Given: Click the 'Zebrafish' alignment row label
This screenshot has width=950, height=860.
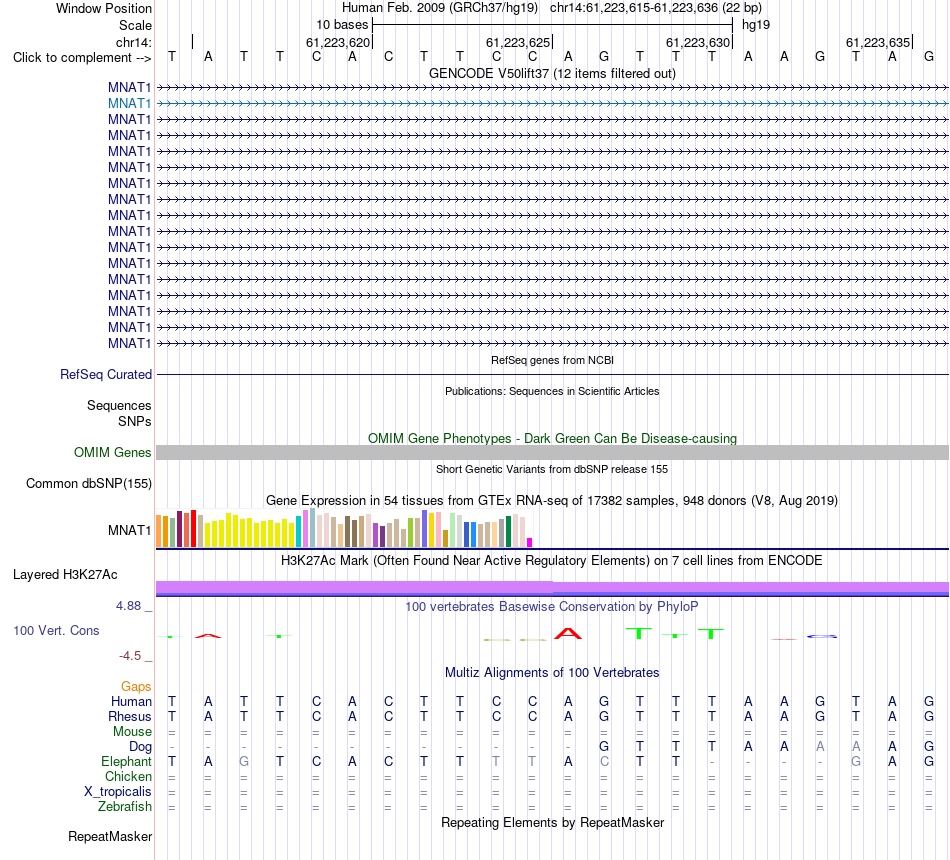Looking at the screenshot, I should pos(125,807).
